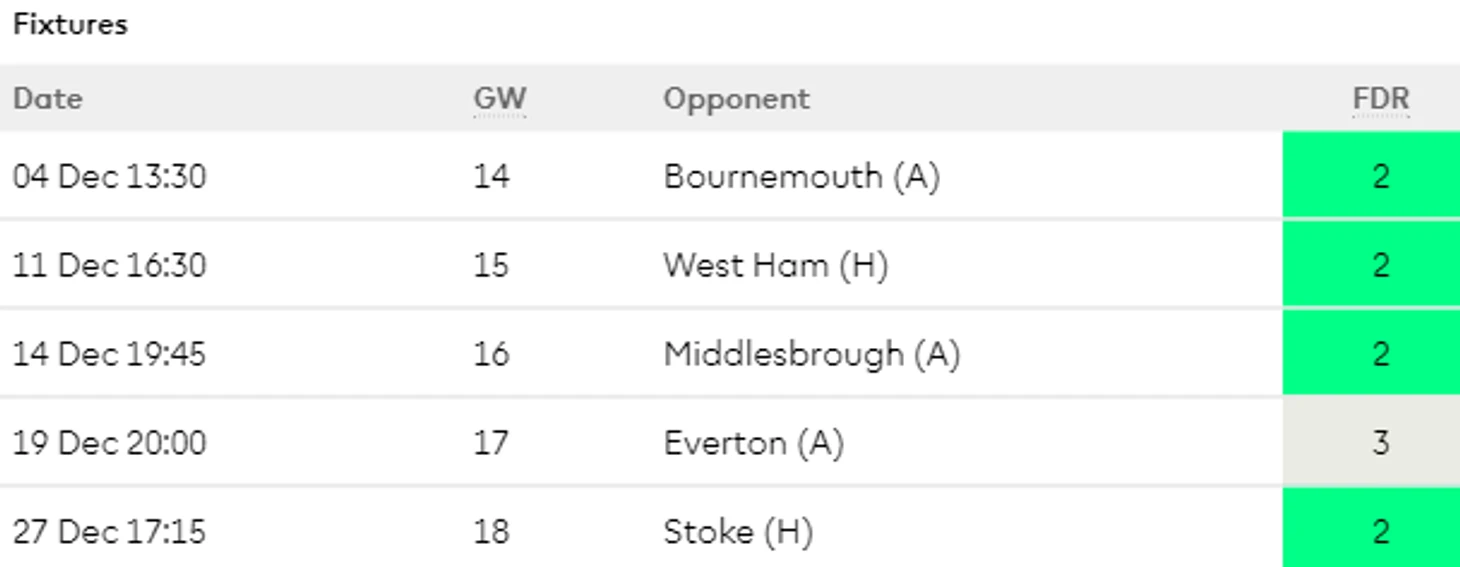
Task: Click the green FDR cell for West Ham
Action: click(1371, 264)
